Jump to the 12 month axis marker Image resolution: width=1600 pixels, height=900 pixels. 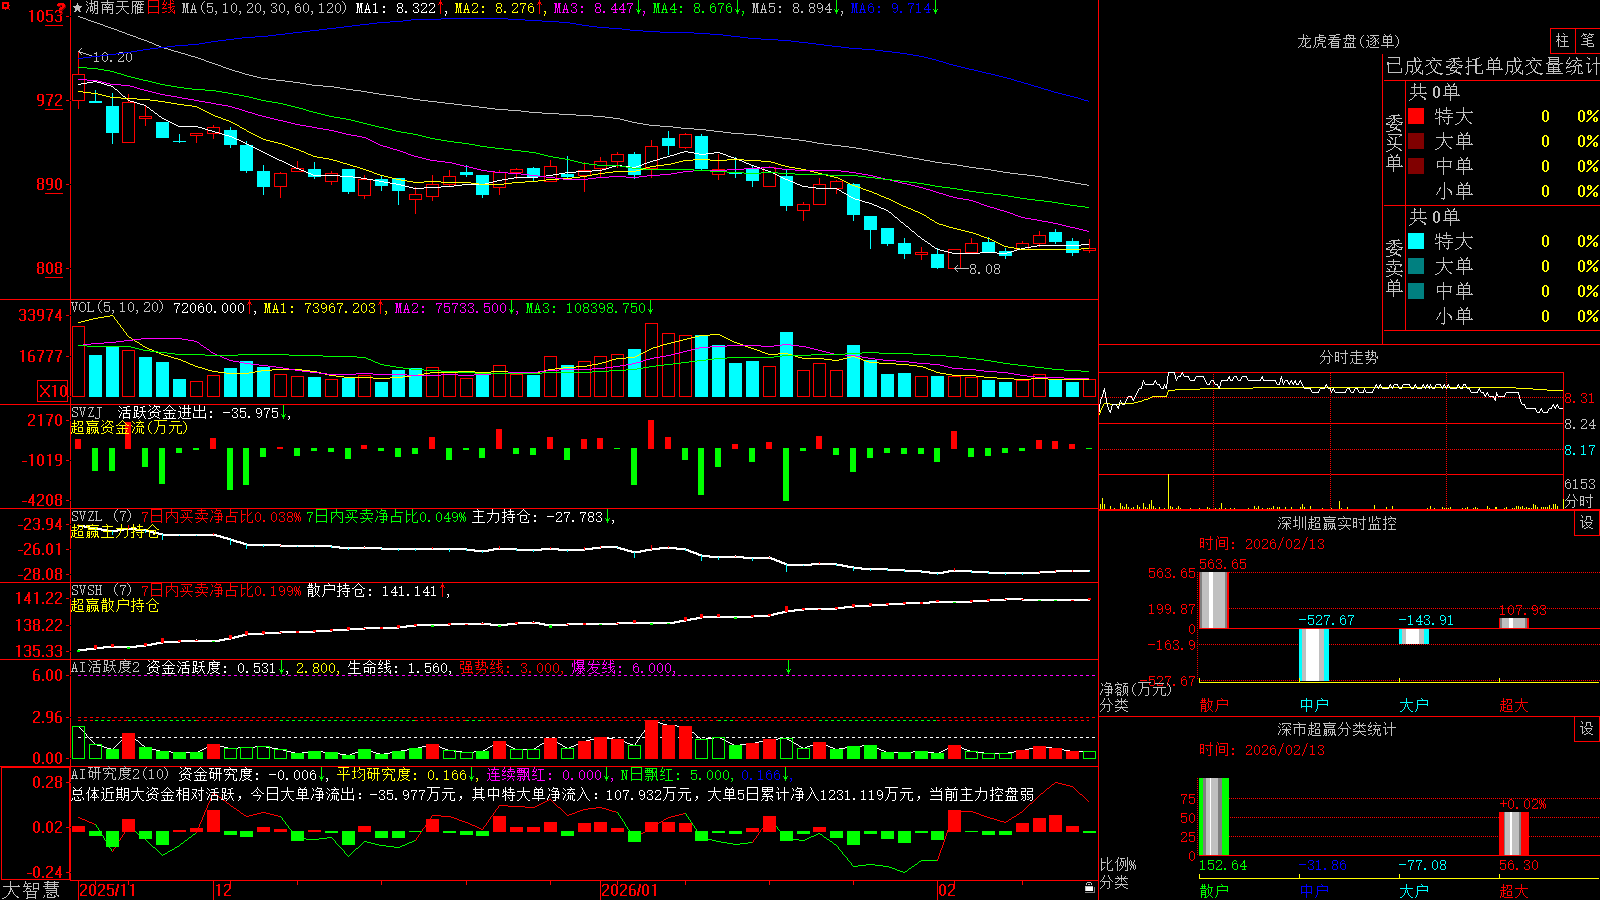click(x=223, y=890)
